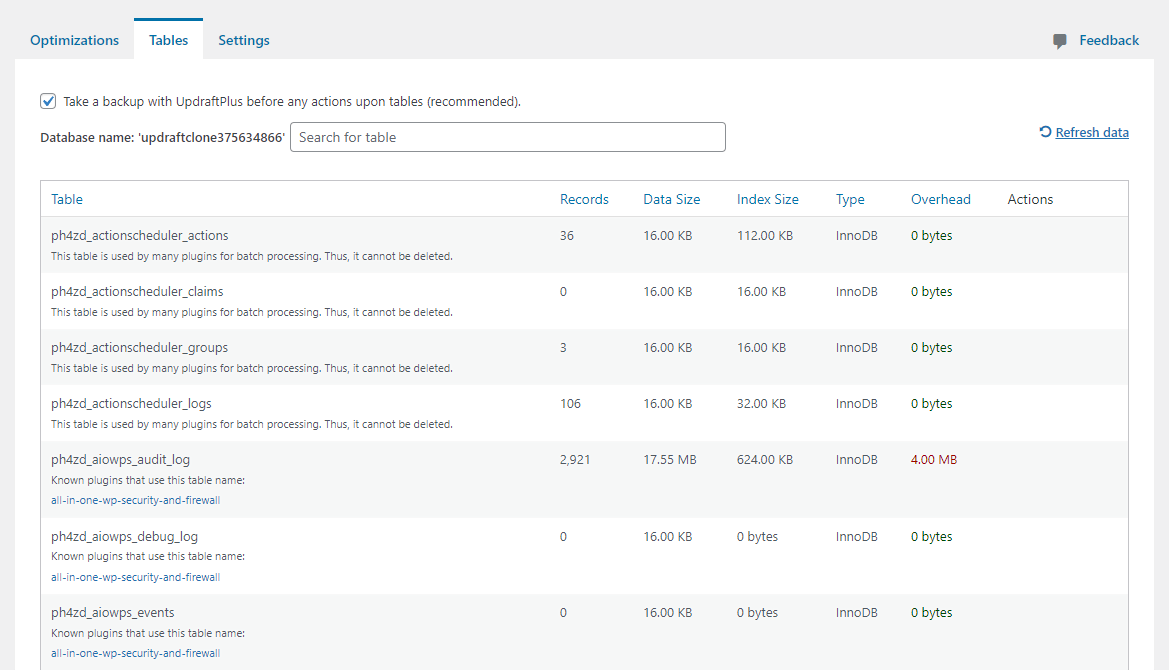
Task: Open plugin link under ph4zd_aiowps_audit_log
Action: tap(135, 500)
